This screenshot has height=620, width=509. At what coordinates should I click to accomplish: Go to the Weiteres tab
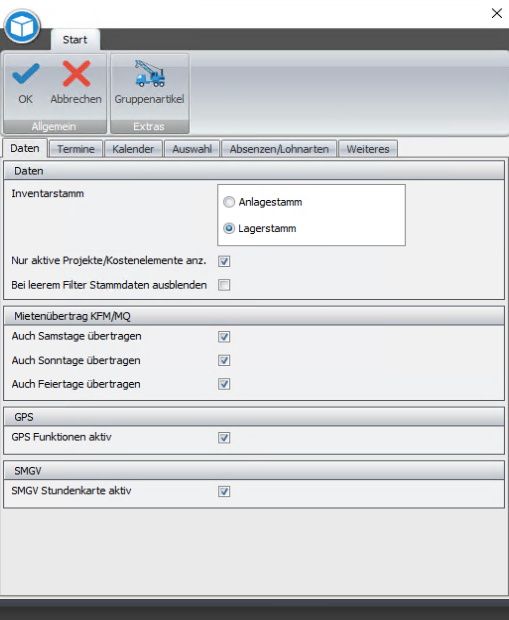click(368, 149)
